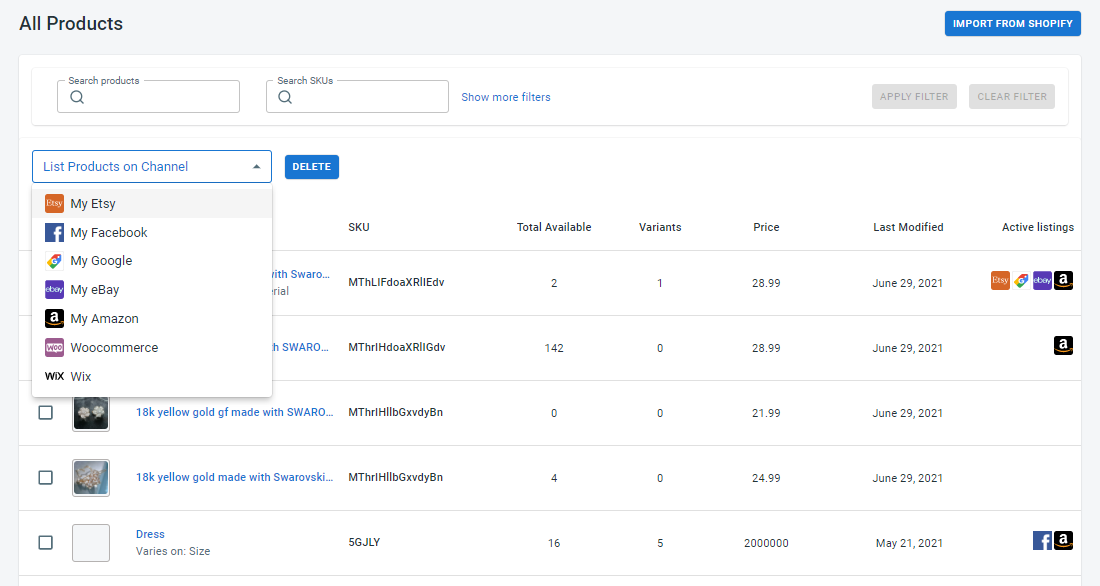Click the SKU column header
Image resolution: width=1100 pixels, height=586 pixels.
point(358,227)
